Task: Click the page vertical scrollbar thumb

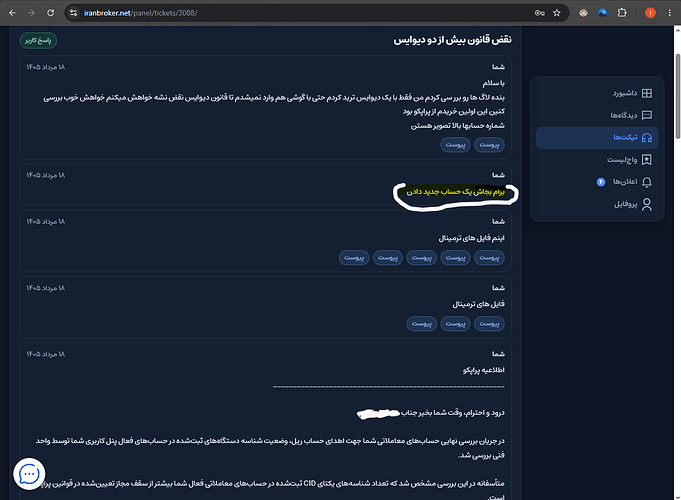Action: [x=678, y=96]
